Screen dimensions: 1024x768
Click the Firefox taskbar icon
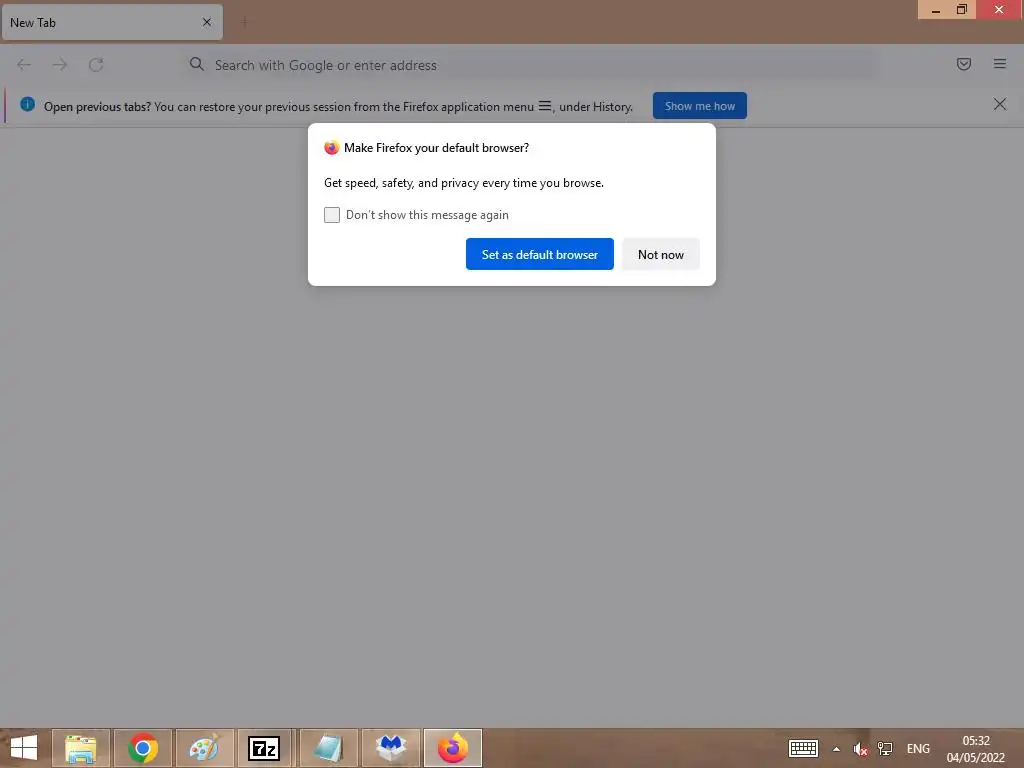(453, 748)
